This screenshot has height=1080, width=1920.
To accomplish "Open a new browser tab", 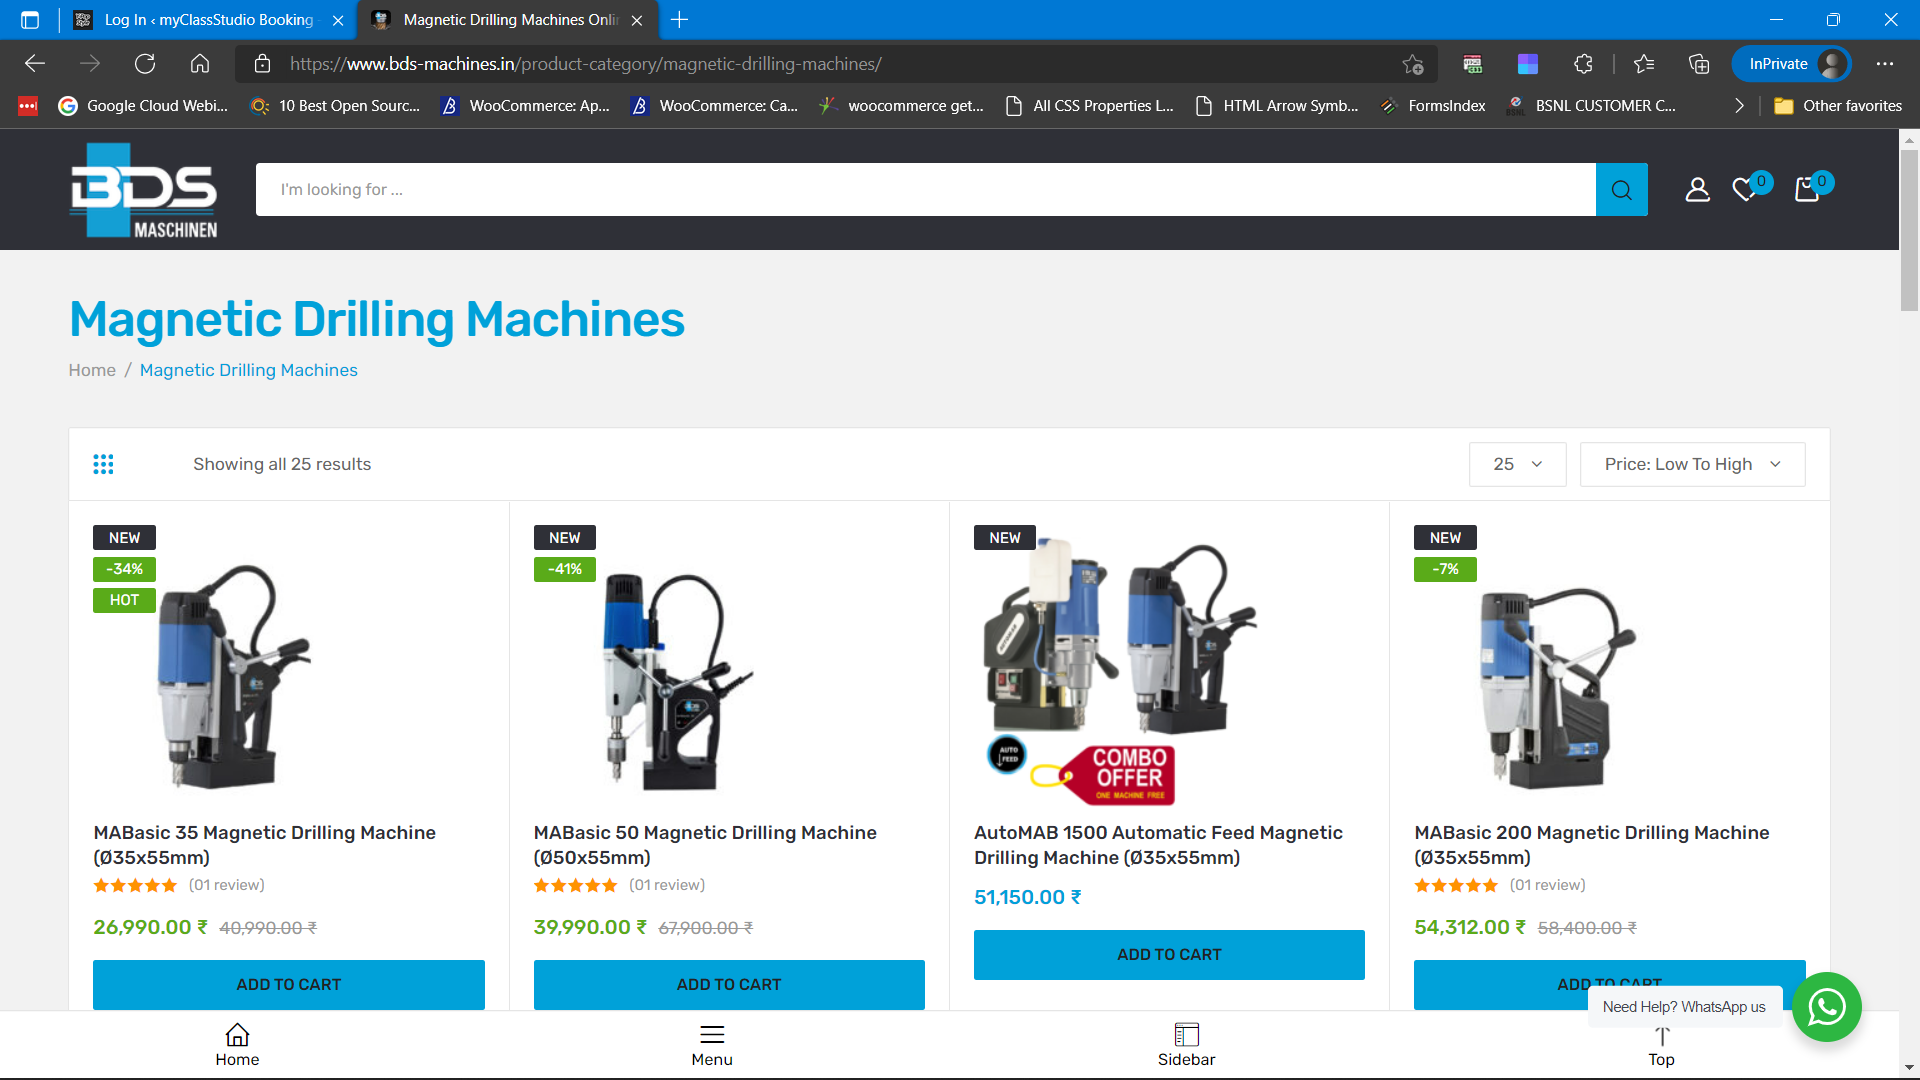I will pos(680,20).
